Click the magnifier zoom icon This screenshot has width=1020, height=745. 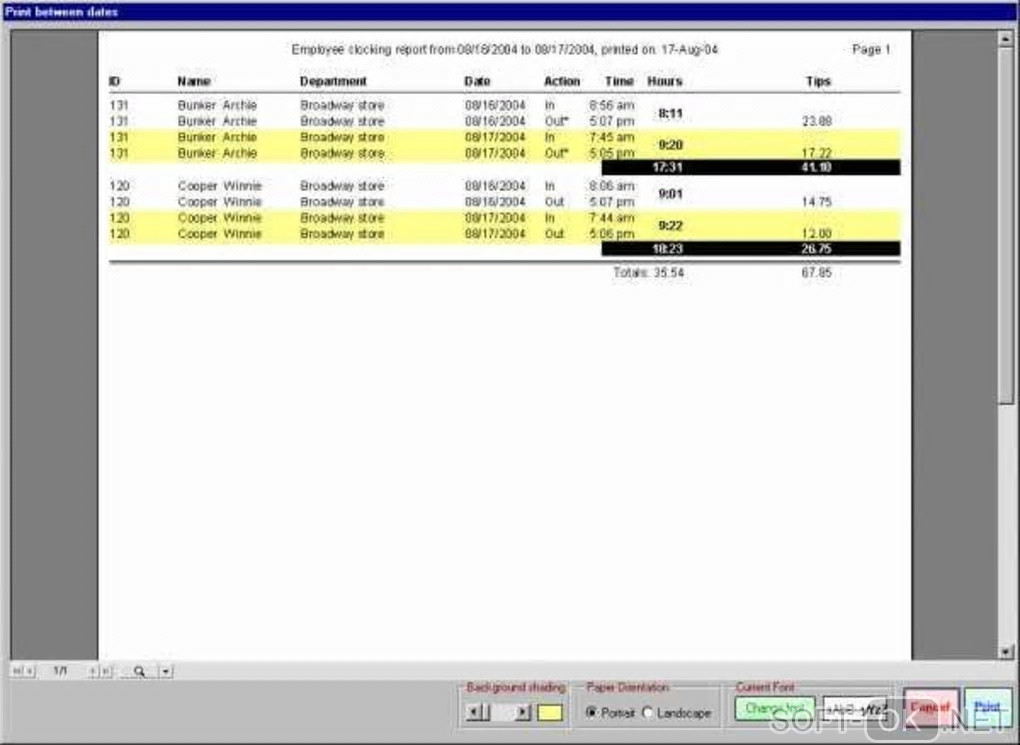[x=139, y=671]
